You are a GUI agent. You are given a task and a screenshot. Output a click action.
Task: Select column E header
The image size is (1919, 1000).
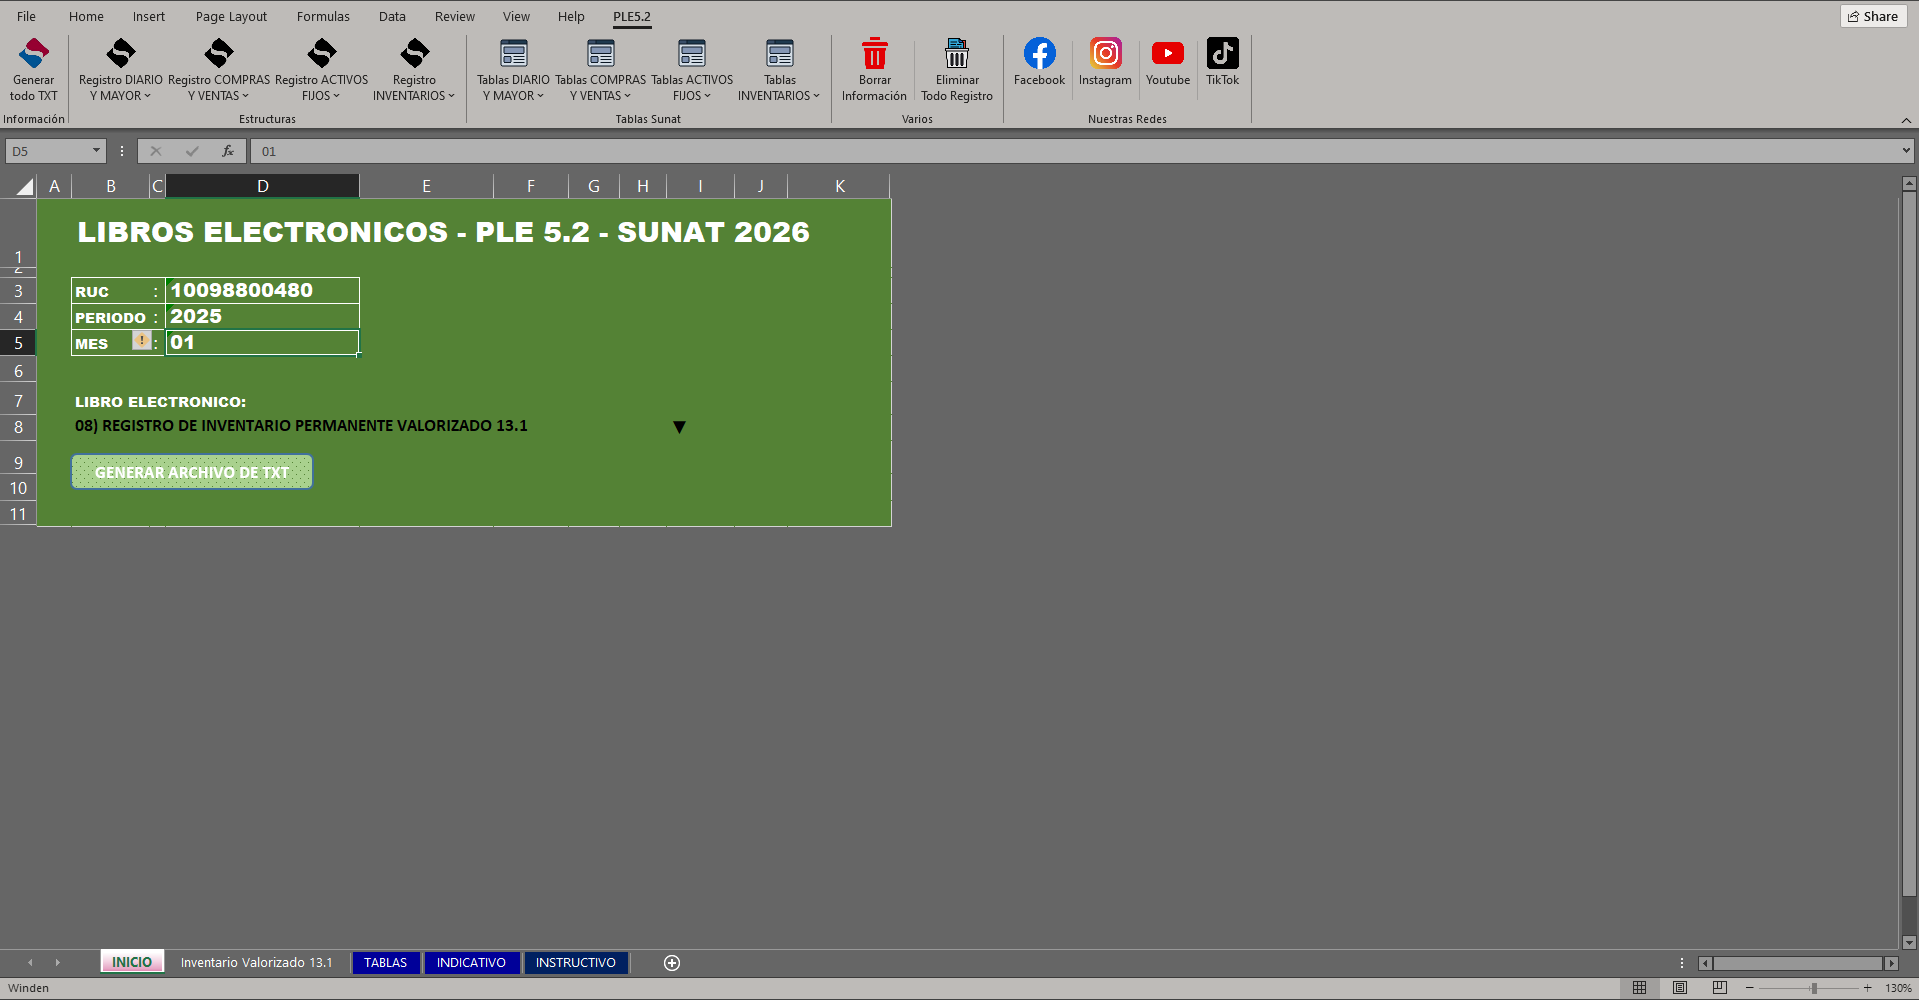(x=426, y=186)
